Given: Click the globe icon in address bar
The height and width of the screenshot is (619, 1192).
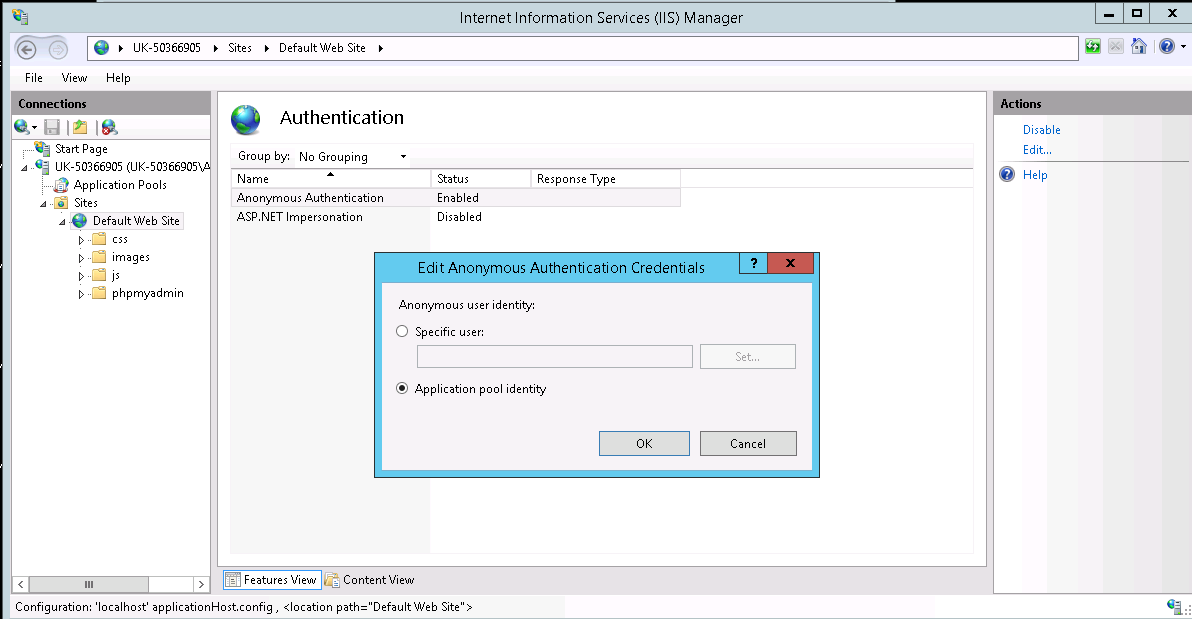Looking at the screenshot, I should 101,48.
